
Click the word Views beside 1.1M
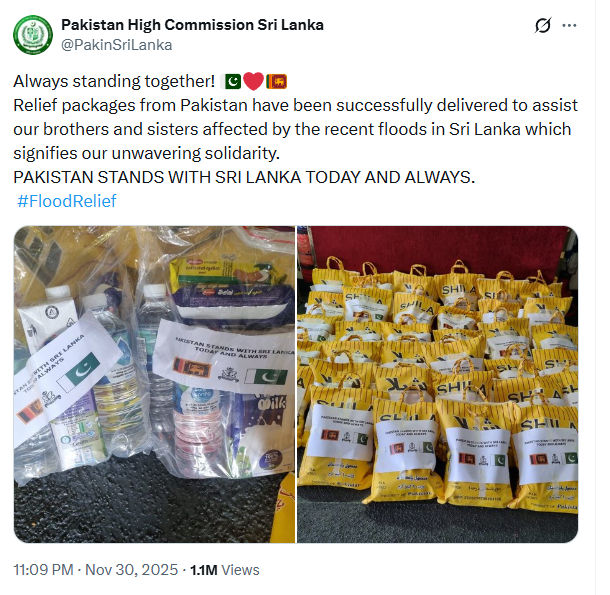click(x=240, y=570)
